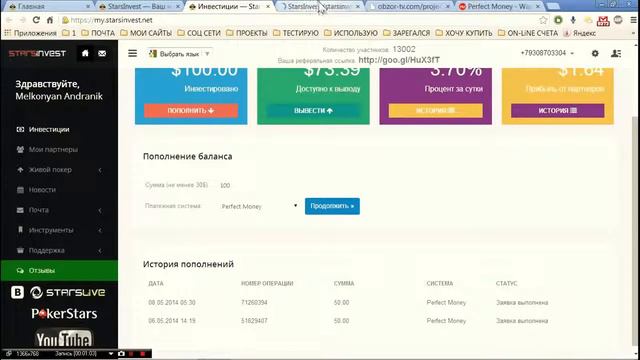The height and width of the screenshot is (360, 640).
Task: Click the purple История button on yellow card
Action: [x=558, y=111]
